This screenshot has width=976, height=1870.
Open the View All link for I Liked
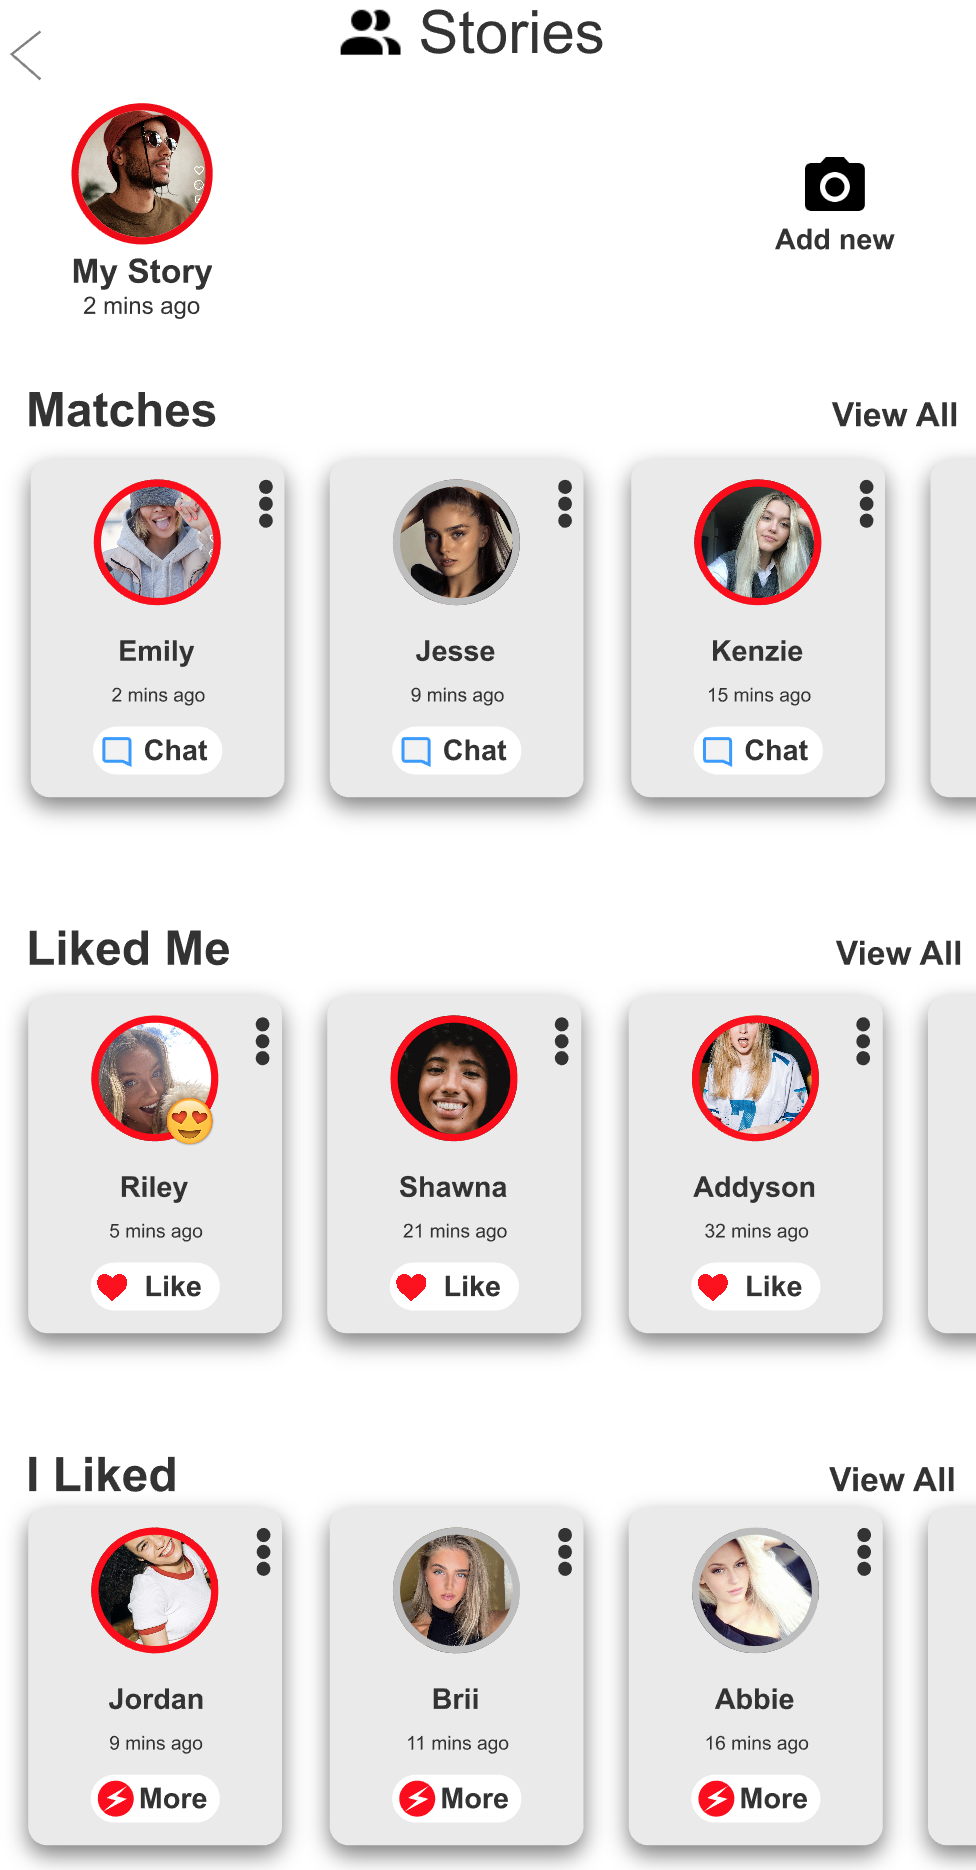pos(892,1479)
